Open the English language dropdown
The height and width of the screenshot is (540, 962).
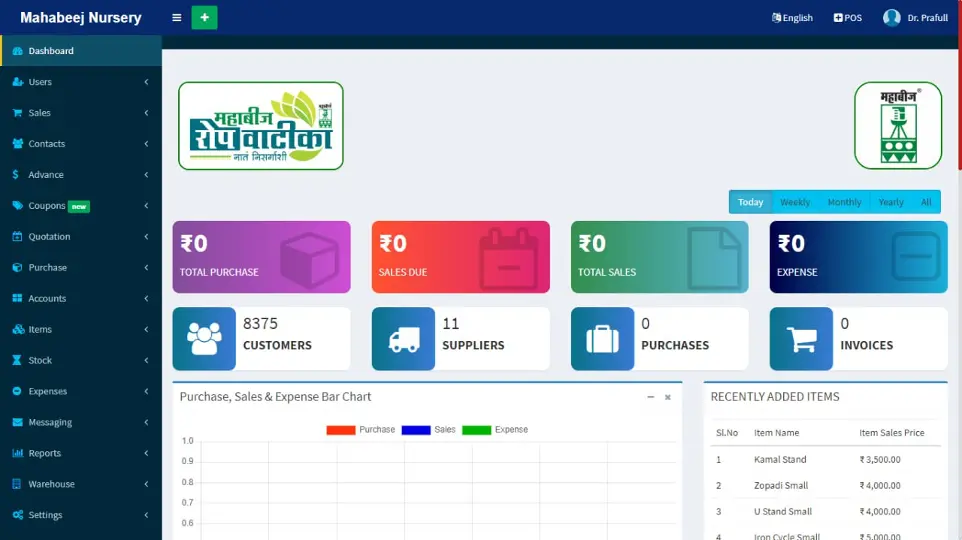click(792, 18)
